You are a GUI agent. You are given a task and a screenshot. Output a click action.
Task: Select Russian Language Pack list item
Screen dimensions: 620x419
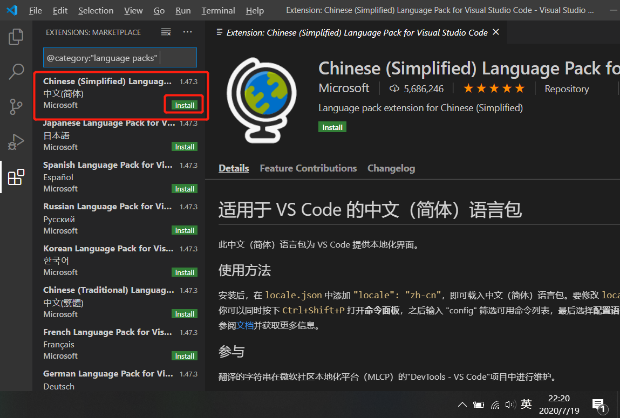[x=120, y=219]
